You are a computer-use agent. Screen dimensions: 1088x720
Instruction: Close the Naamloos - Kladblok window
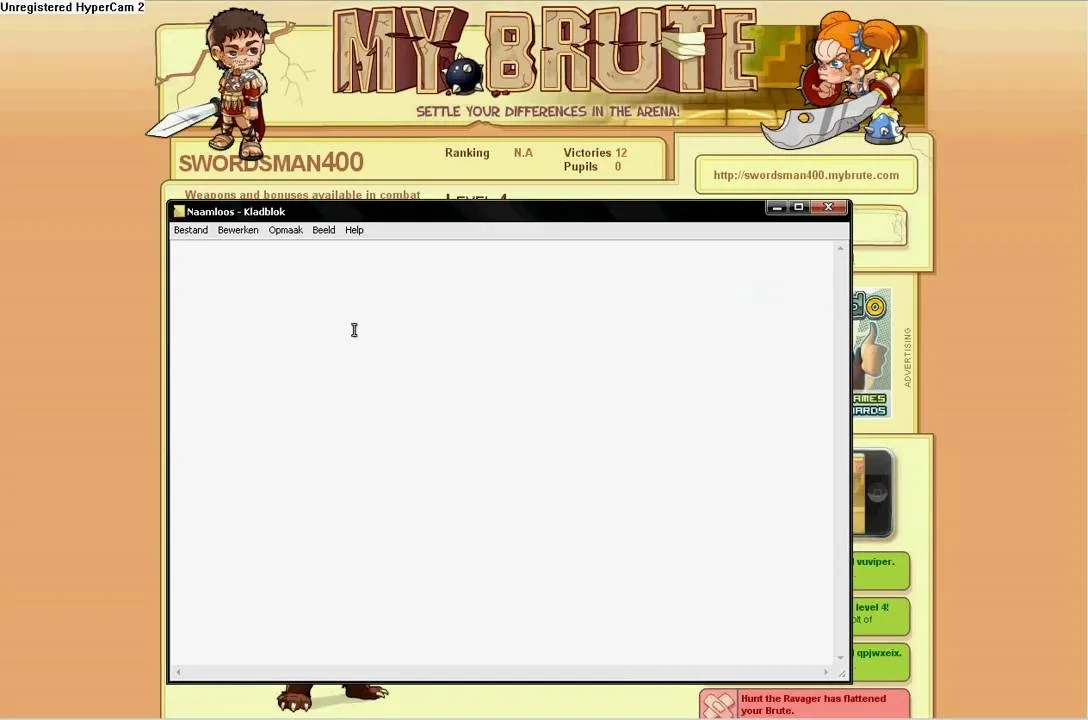[x=828, y=207]
